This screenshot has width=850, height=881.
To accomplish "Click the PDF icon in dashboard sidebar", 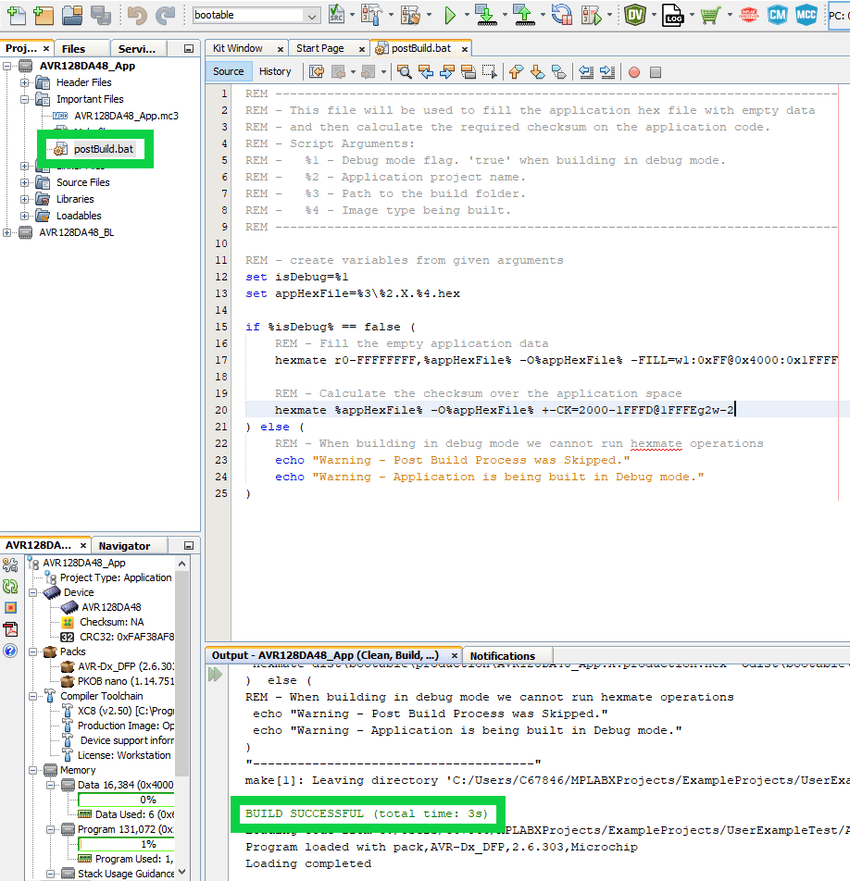I will point(11,629).
